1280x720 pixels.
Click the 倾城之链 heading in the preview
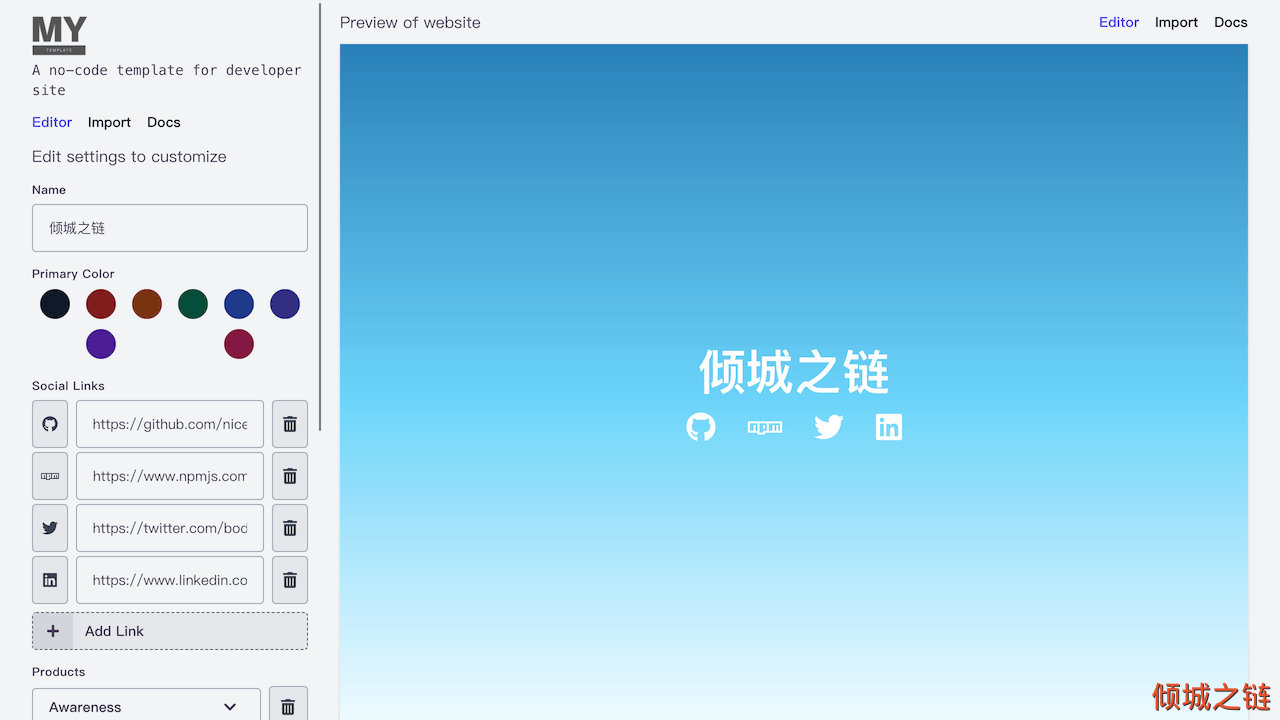click(x=794, y=372)
